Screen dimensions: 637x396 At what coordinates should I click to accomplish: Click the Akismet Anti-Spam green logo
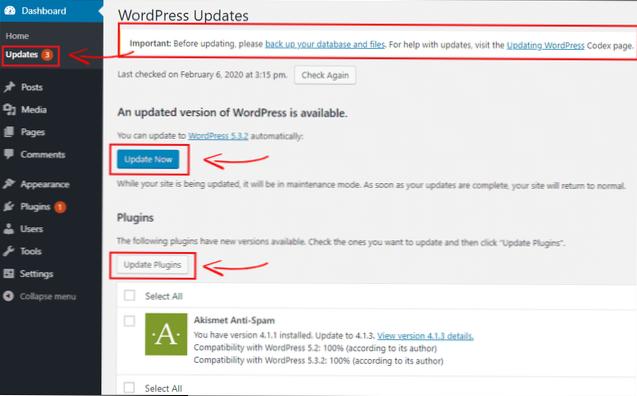tap(166, 334)
